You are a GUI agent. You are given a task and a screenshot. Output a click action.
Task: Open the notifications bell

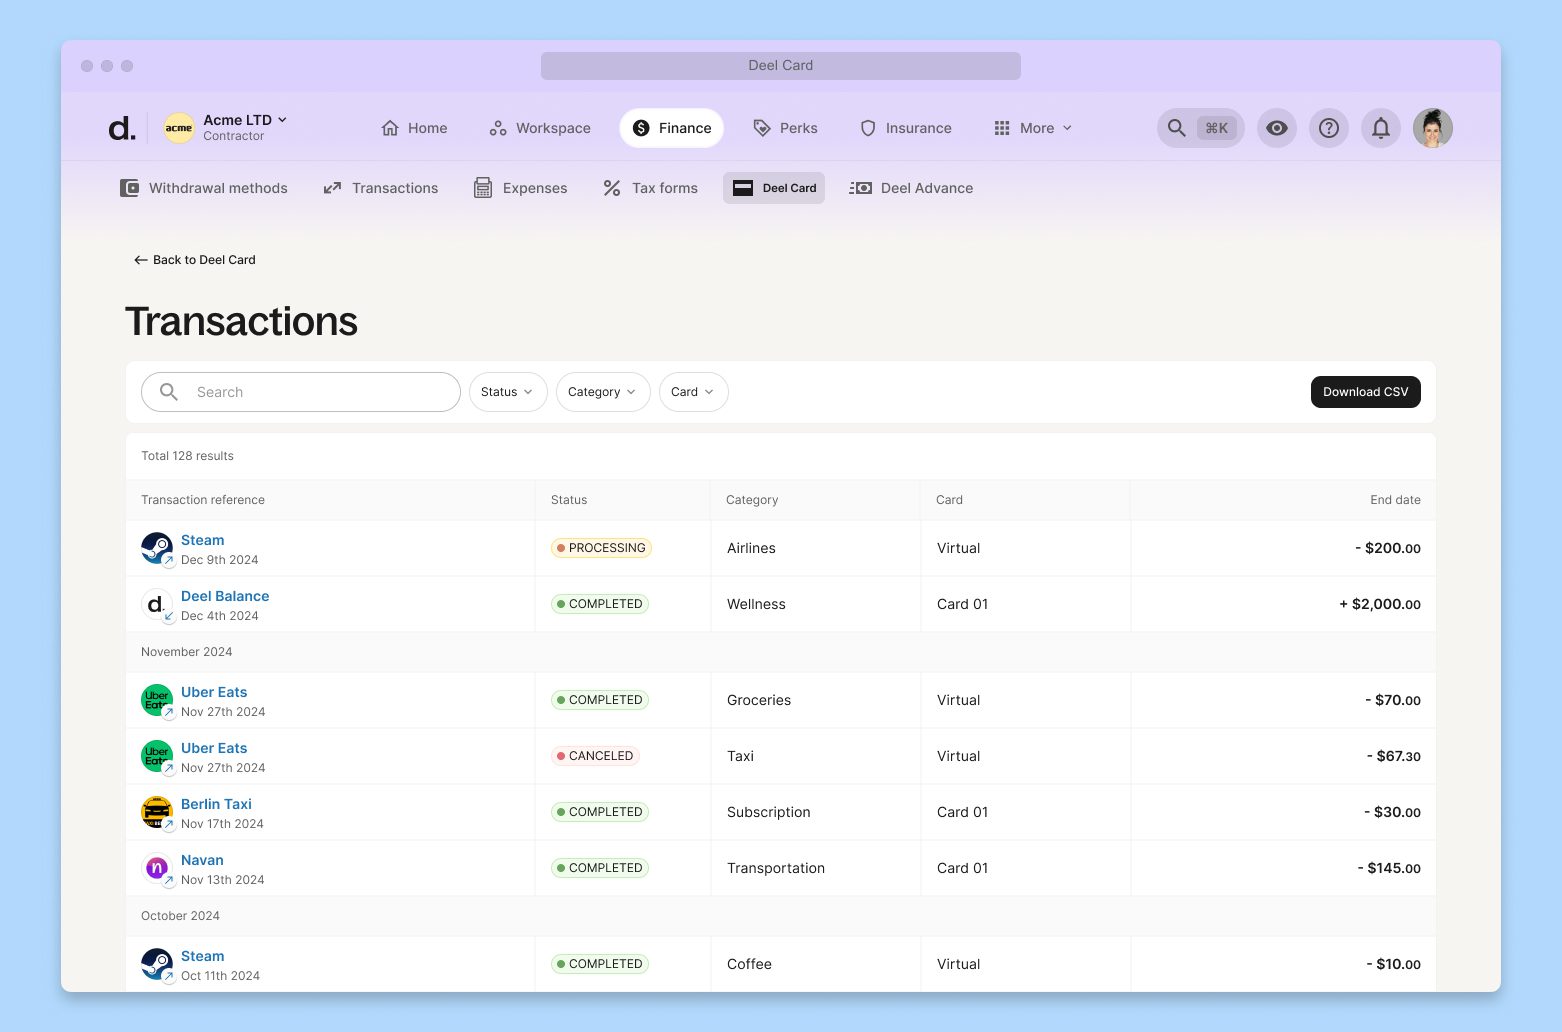tap(1380, 128)
